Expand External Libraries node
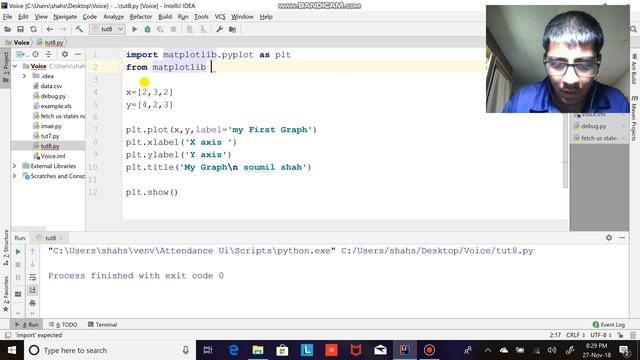The width and height of the screenshot is (640, 360). [x=15, y=166]
